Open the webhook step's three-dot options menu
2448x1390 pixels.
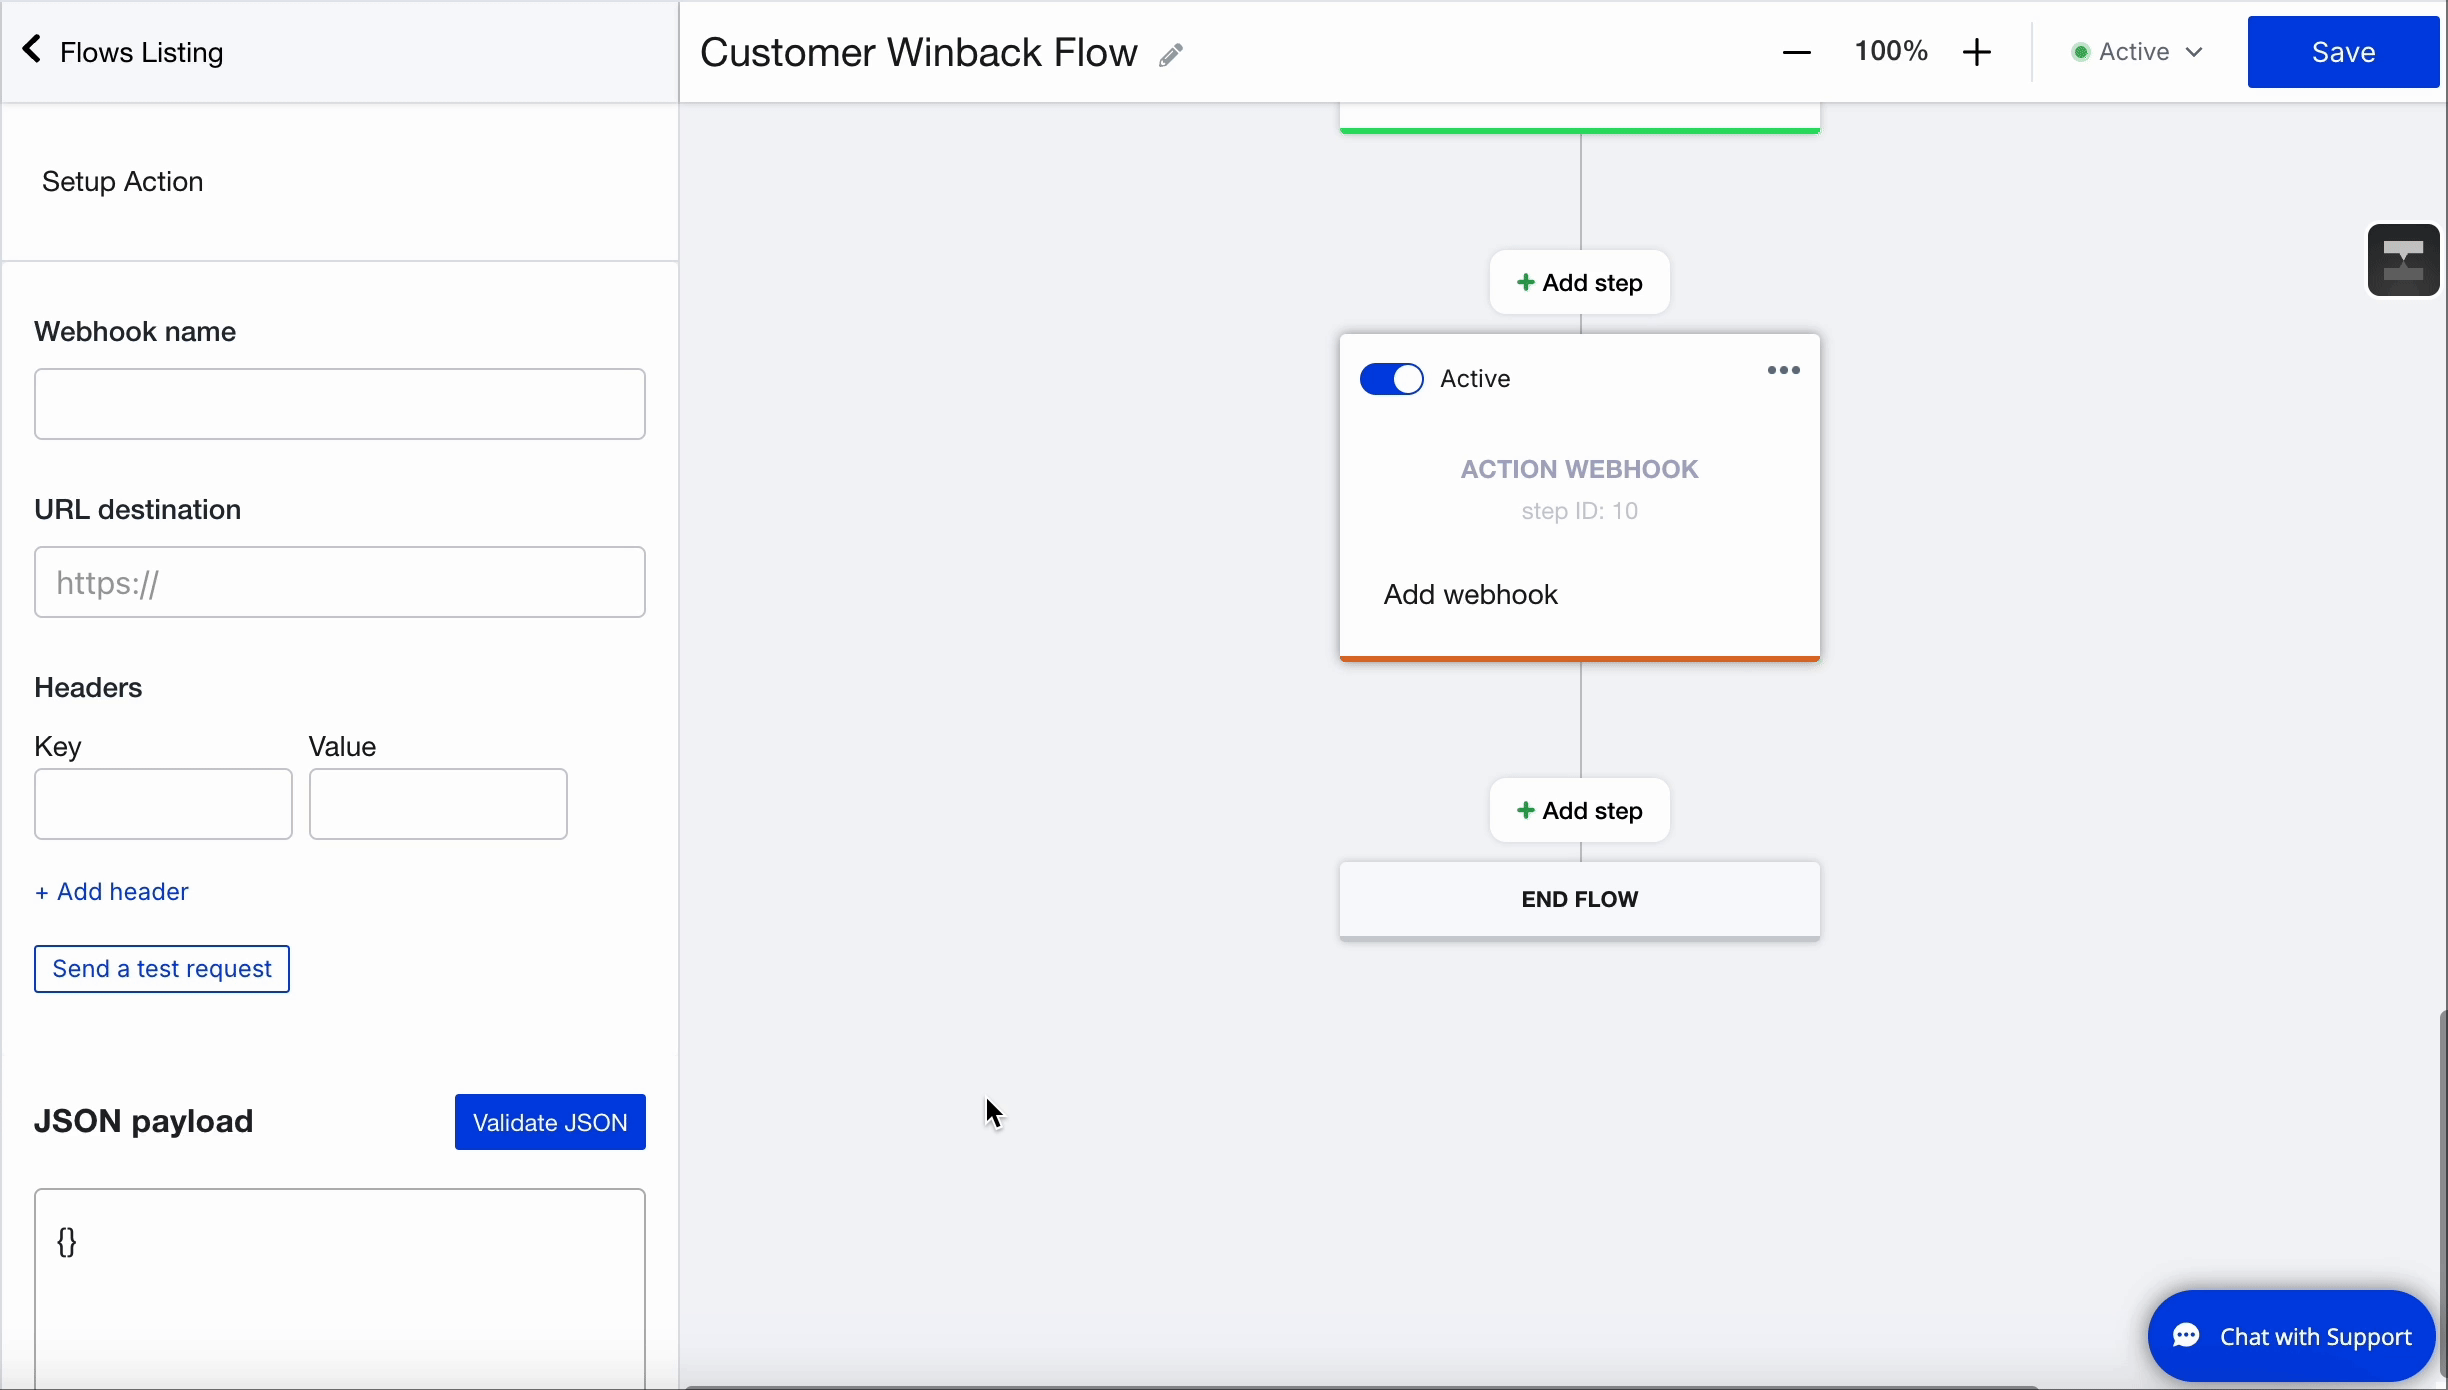click(x=1781, y=370)
